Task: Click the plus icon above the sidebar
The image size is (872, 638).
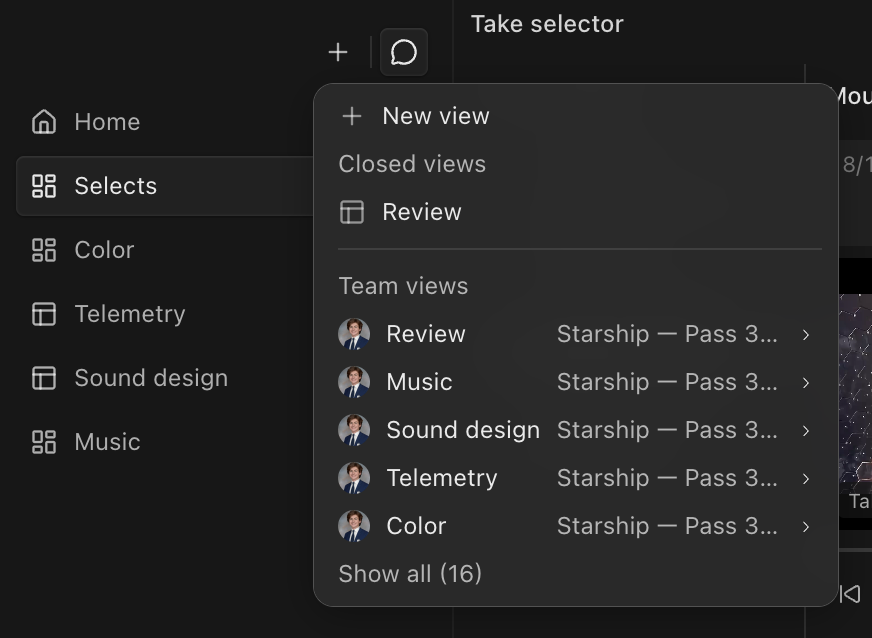Action: pyautogui.click(x=338, y=52)
